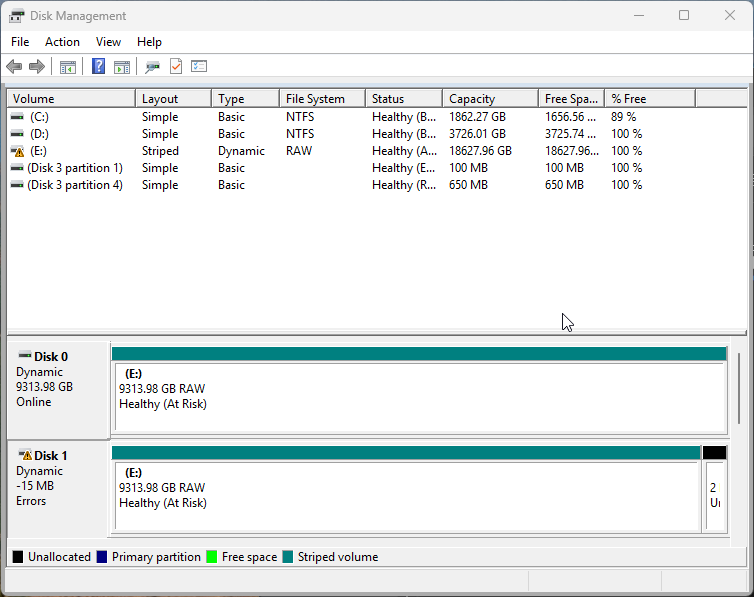
Task: Open the View menu
Action: pyautogui.click(x=108, y=42)
